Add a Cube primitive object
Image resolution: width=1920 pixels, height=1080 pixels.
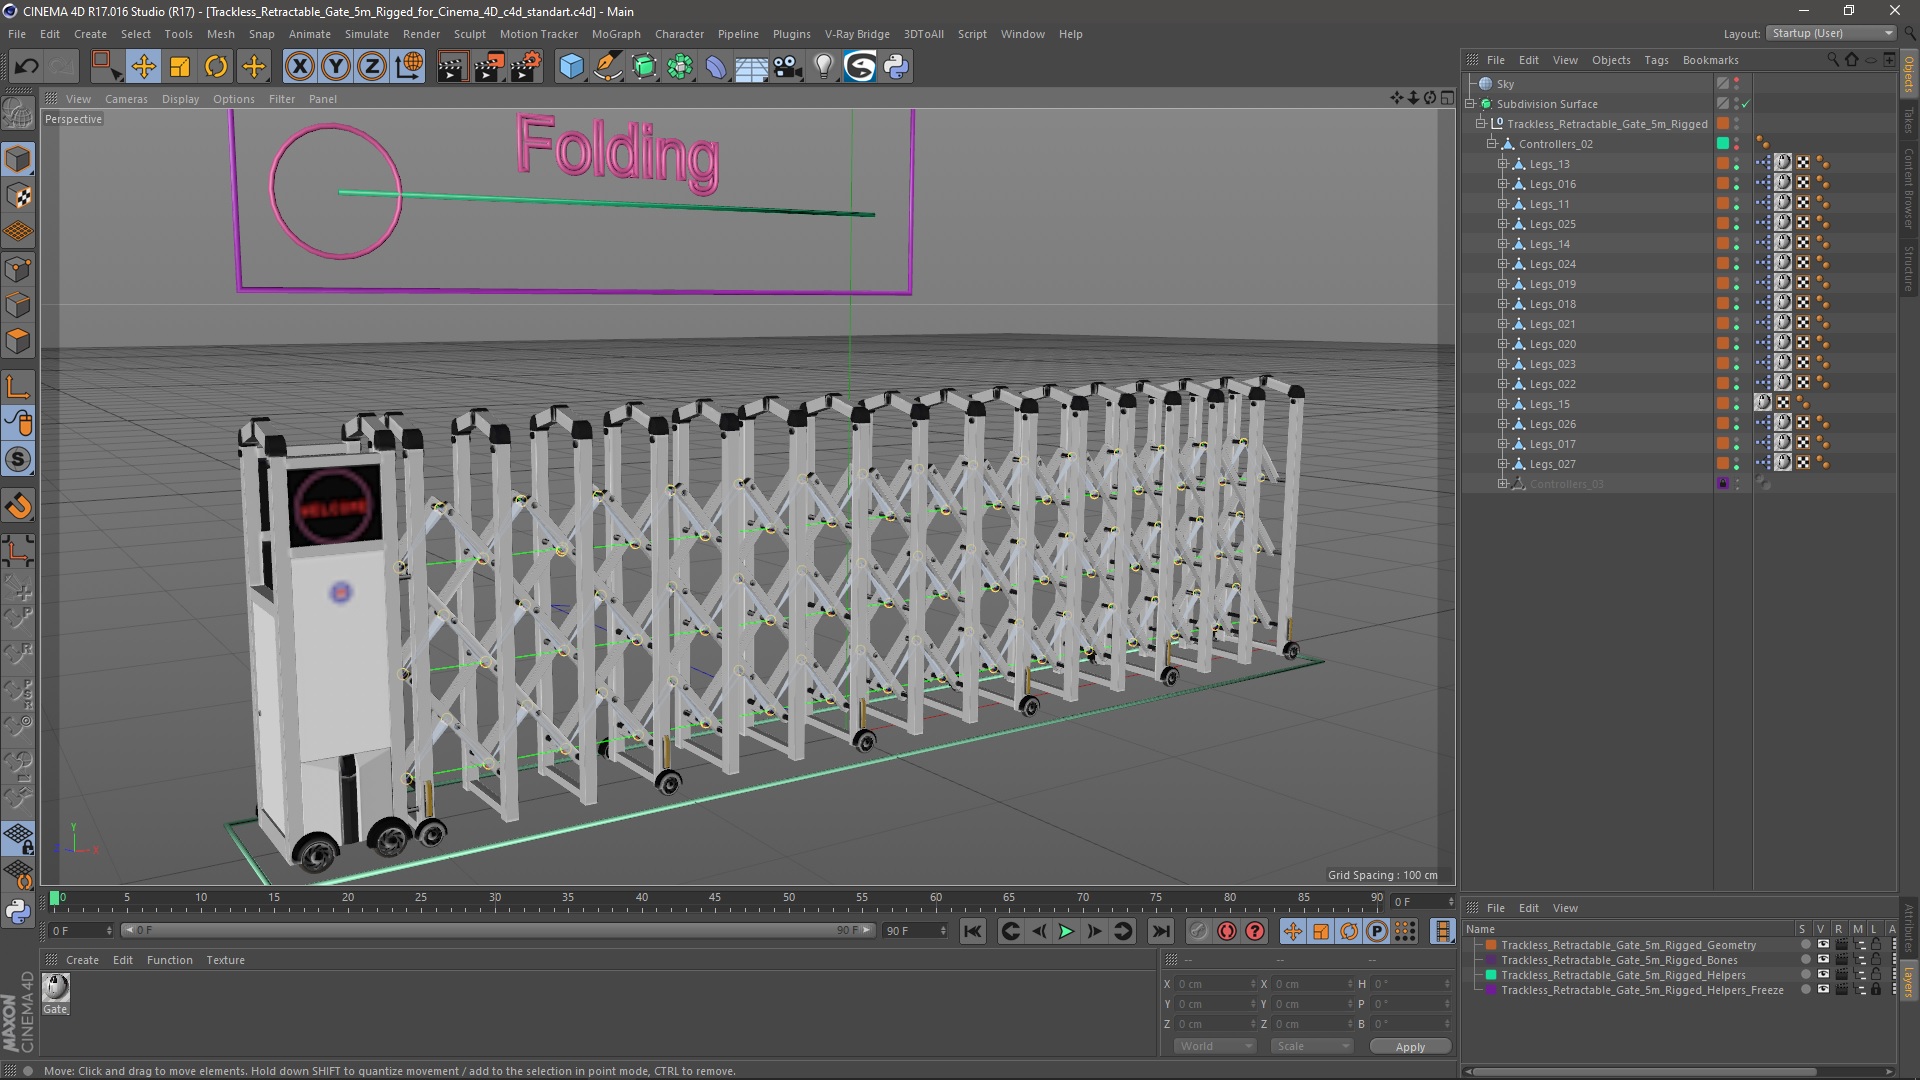[571, 67]
